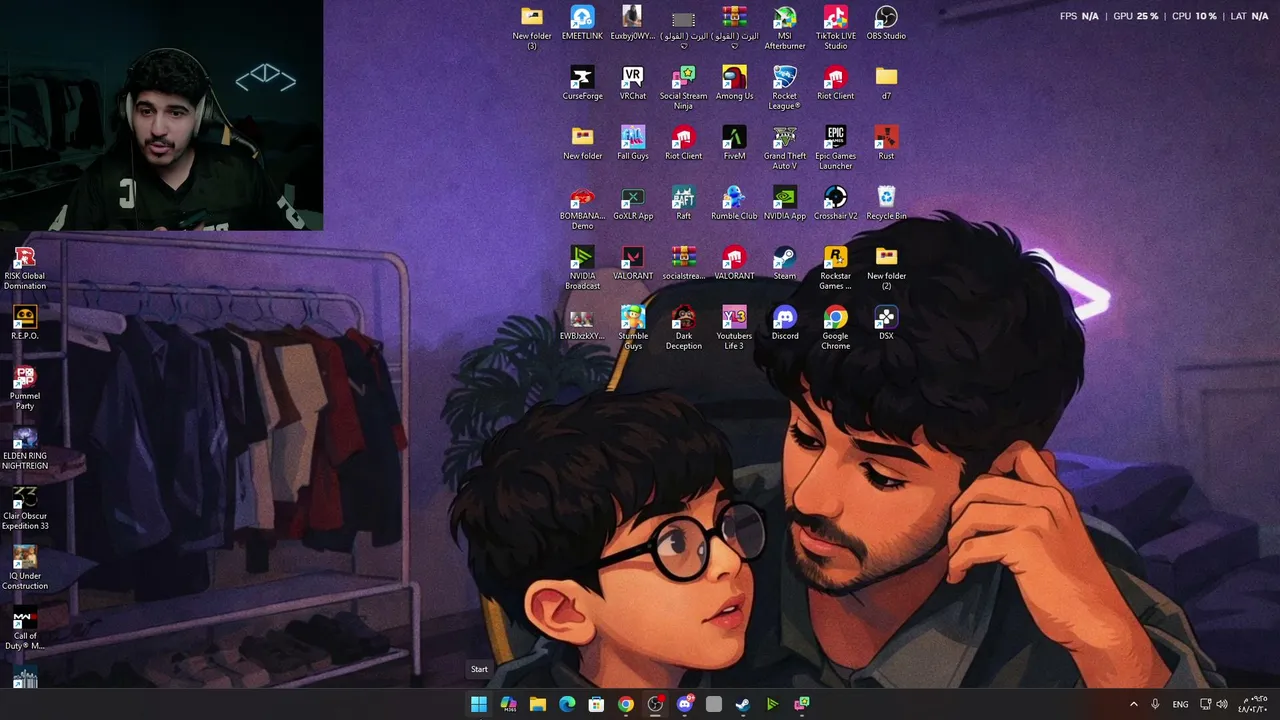Select the New folder (2) desktop folder
This screenshot has height=720, width=1280.
pos(886,268)
